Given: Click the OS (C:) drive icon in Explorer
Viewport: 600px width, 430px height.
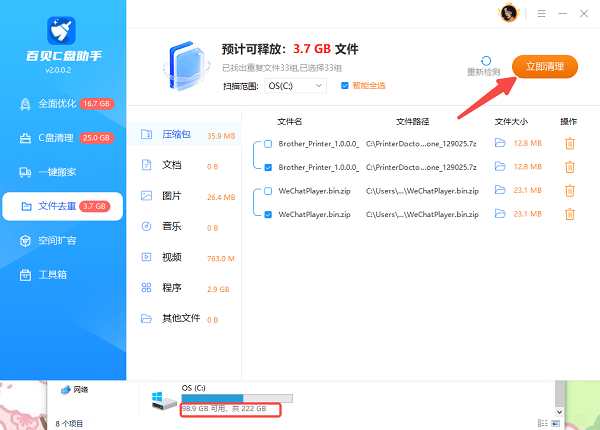Looking at the screenshot, I should [x=164, y=401].
